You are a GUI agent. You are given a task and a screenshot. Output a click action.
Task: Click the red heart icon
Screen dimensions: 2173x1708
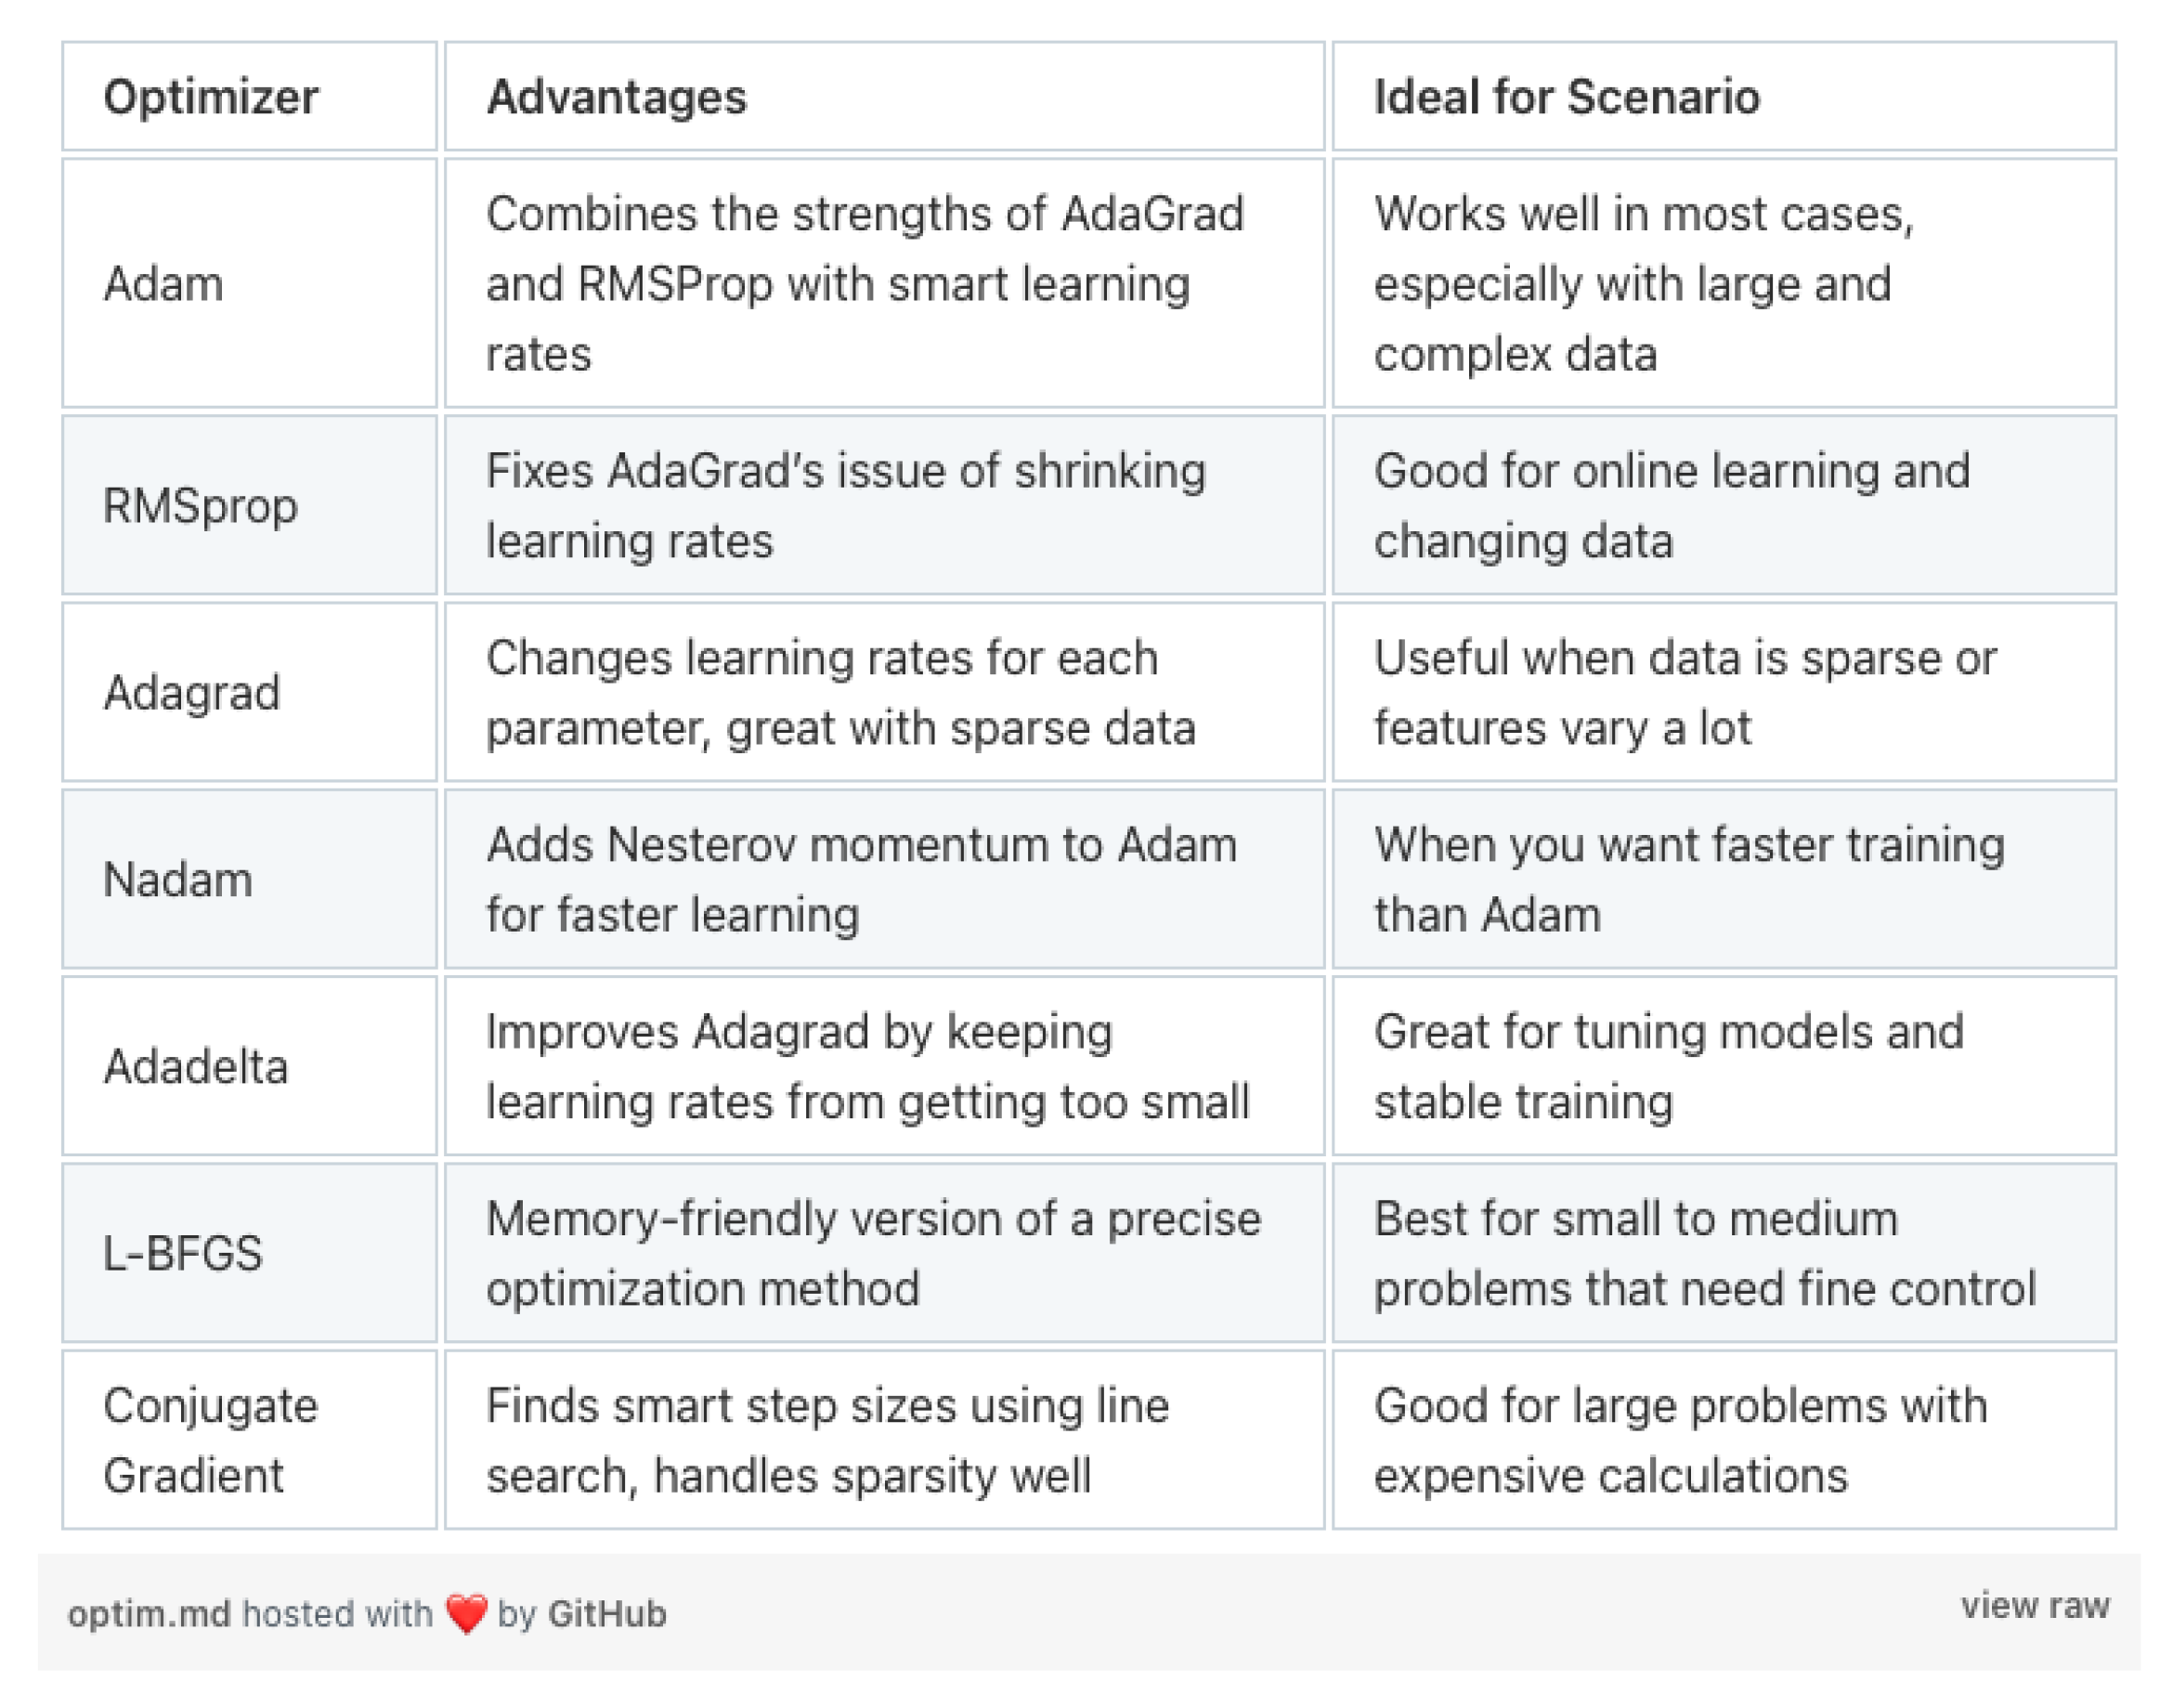click(466, 1613)
